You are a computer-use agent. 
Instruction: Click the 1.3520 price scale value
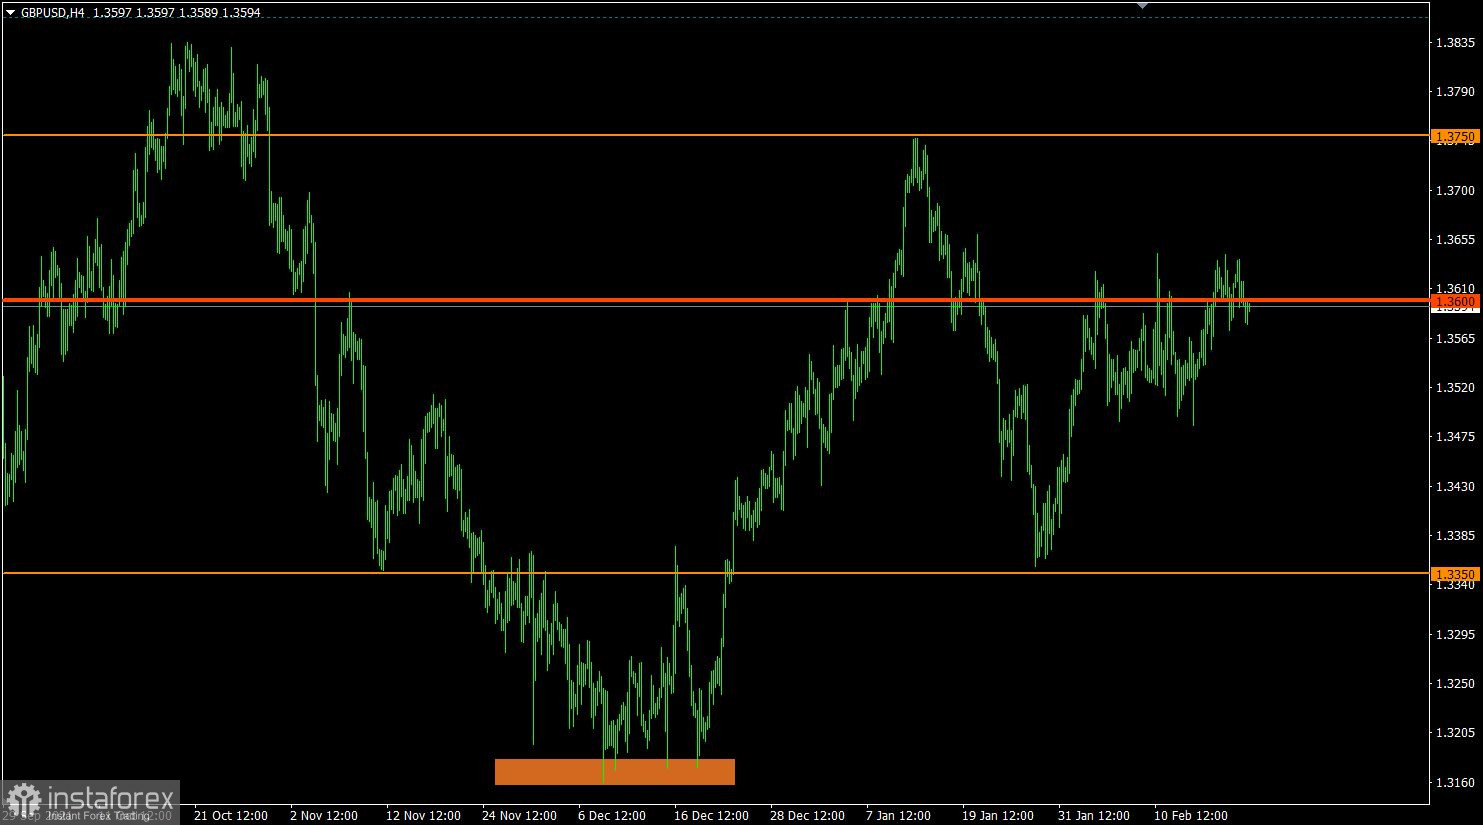point(1455,388)
